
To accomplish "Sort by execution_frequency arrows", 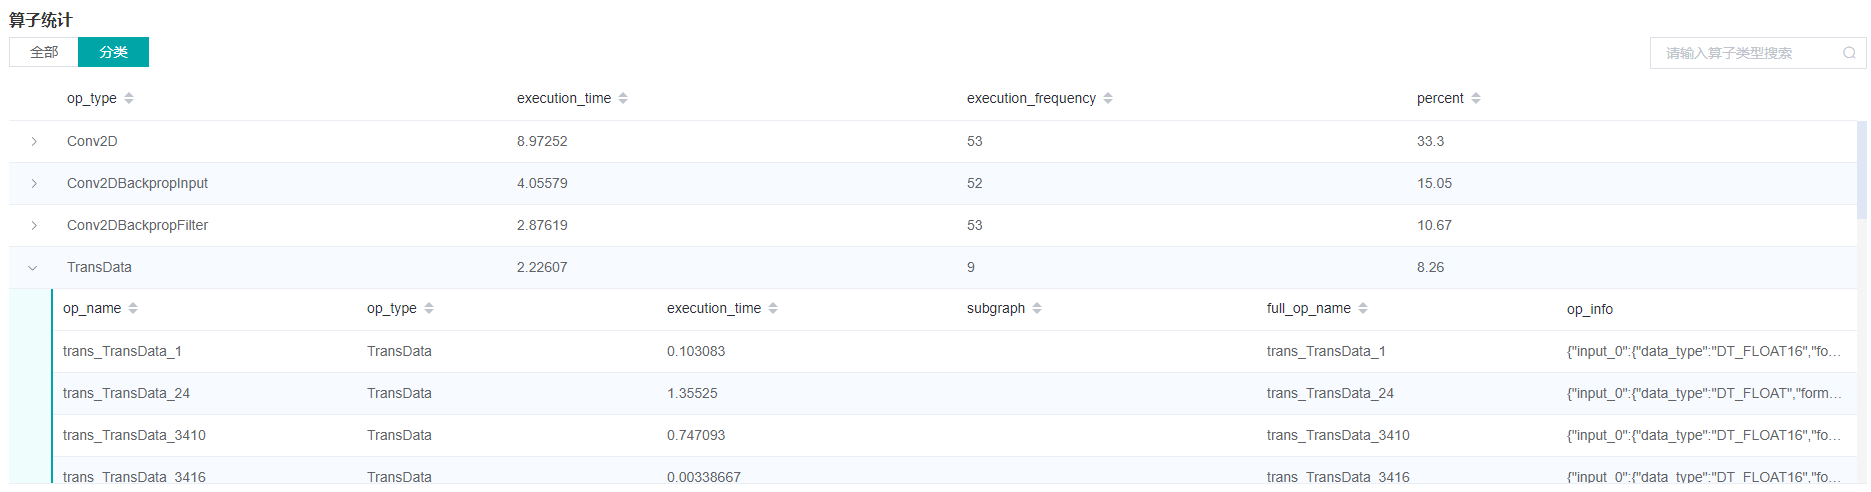I will [x=1108, y=98].
